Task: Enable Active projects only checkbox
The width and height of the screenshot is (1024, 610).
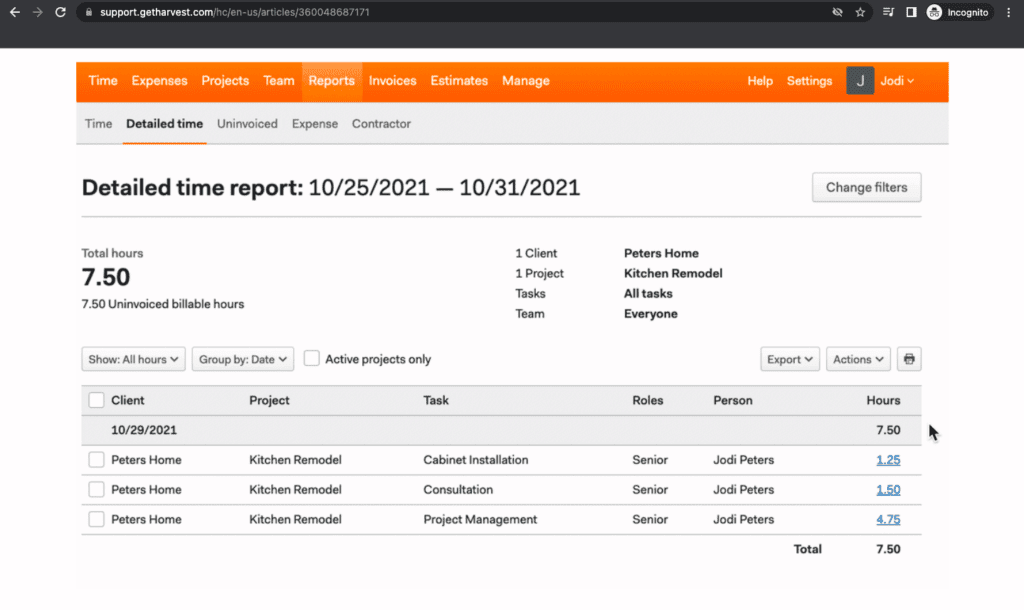Action: click(312, 359)
